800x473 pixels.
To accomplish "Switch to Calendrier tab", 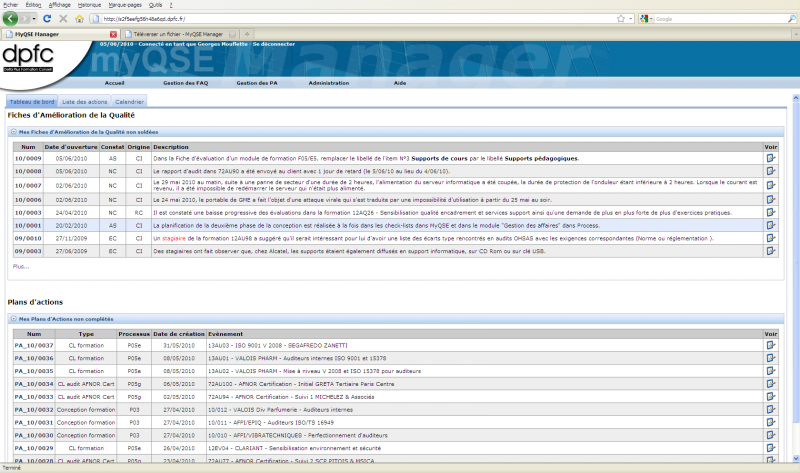I will [x=130, y=102].
